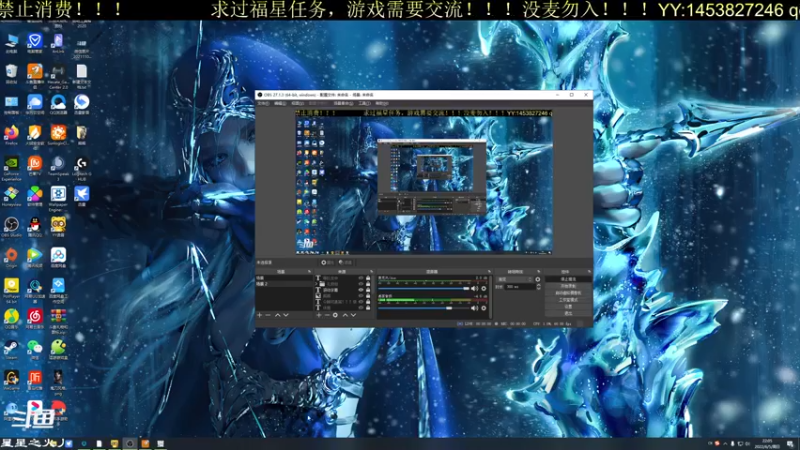Viewport: 800px width, 450px height.
Task: Open Firefox from the desktop
Action: click(x=11, y=134)
